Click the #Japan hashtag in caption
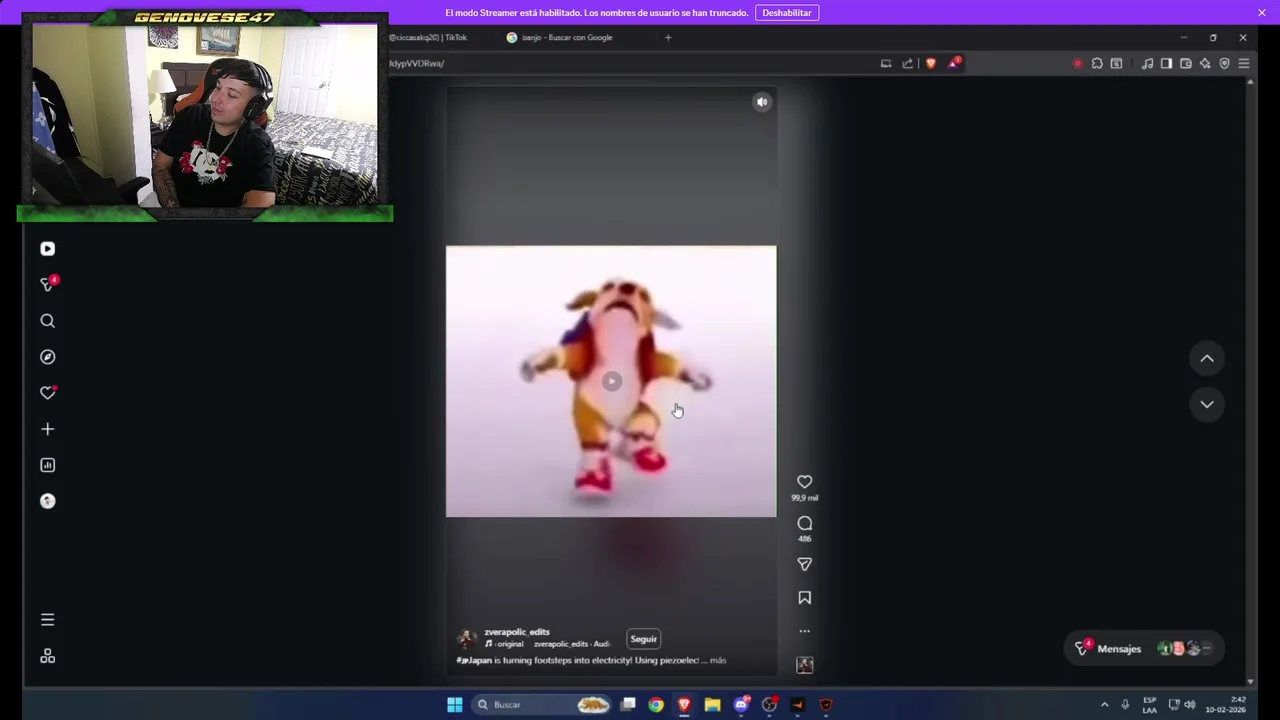 (475, 661)
